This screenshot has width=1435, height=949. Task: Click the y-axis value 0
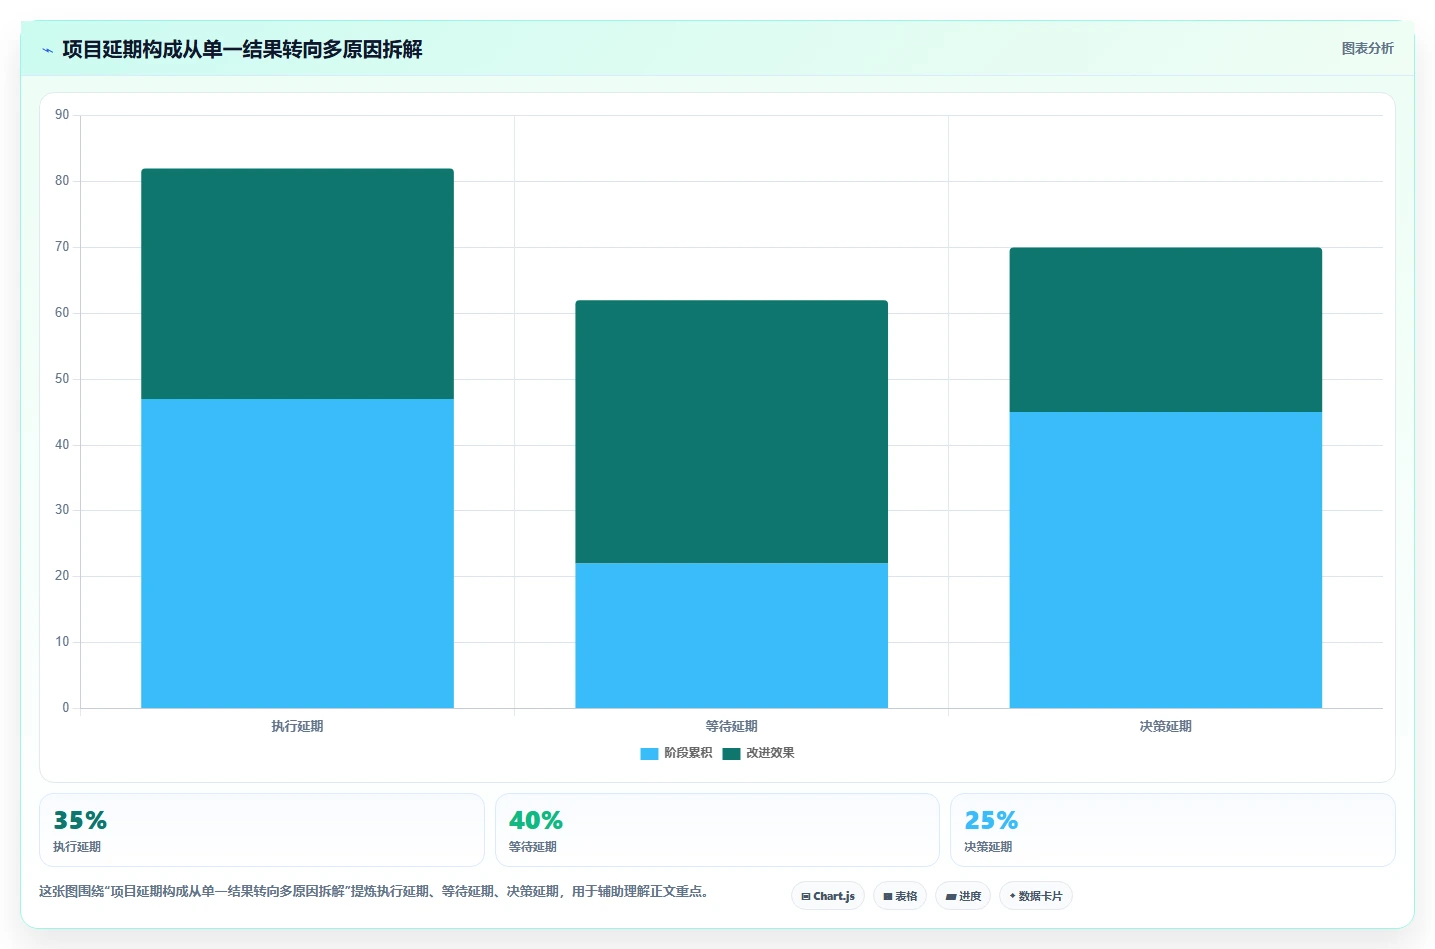[66, 708]
